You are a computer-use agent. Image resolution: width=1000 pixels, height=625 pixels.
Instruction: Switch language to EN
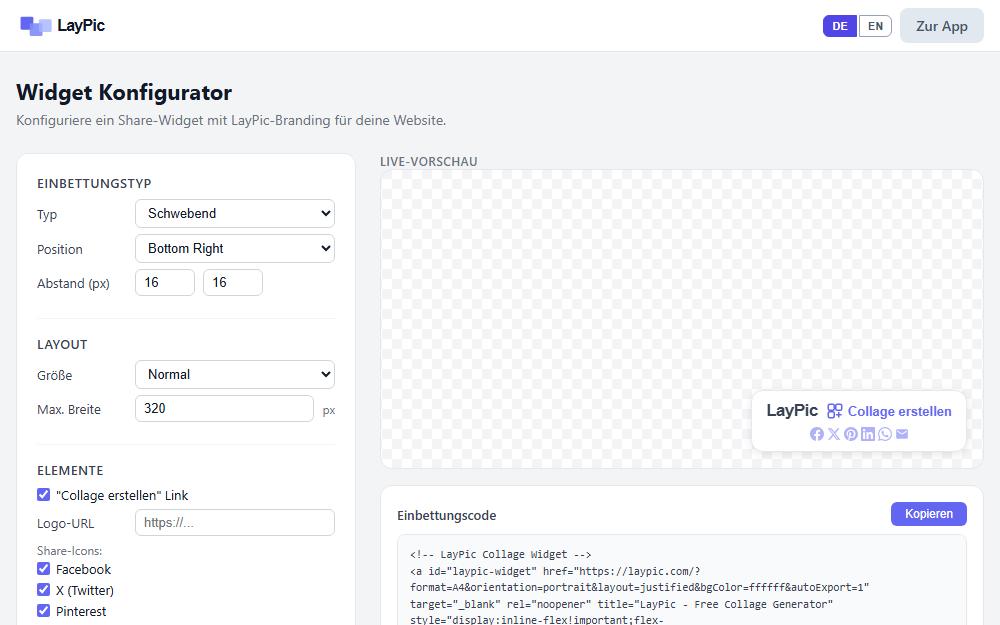[875, 26]
